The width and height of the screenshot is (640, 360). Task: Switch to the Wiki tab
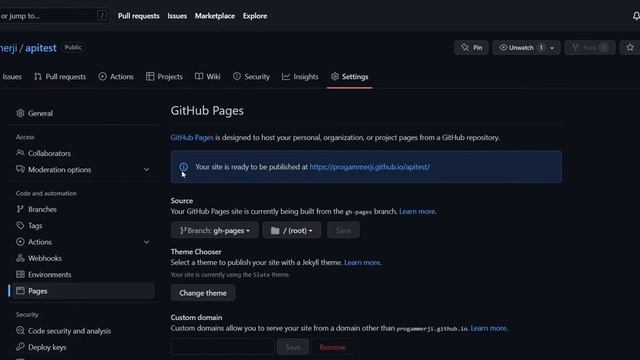[208, 77]
